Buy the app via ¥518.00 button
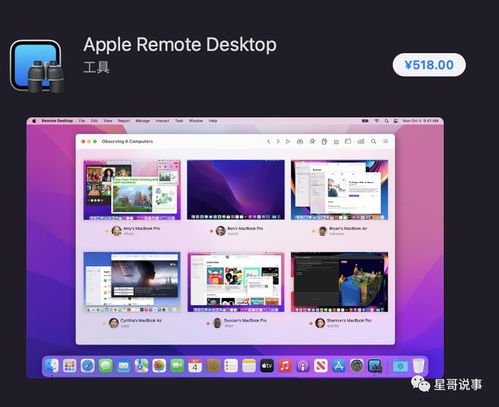 429,65
